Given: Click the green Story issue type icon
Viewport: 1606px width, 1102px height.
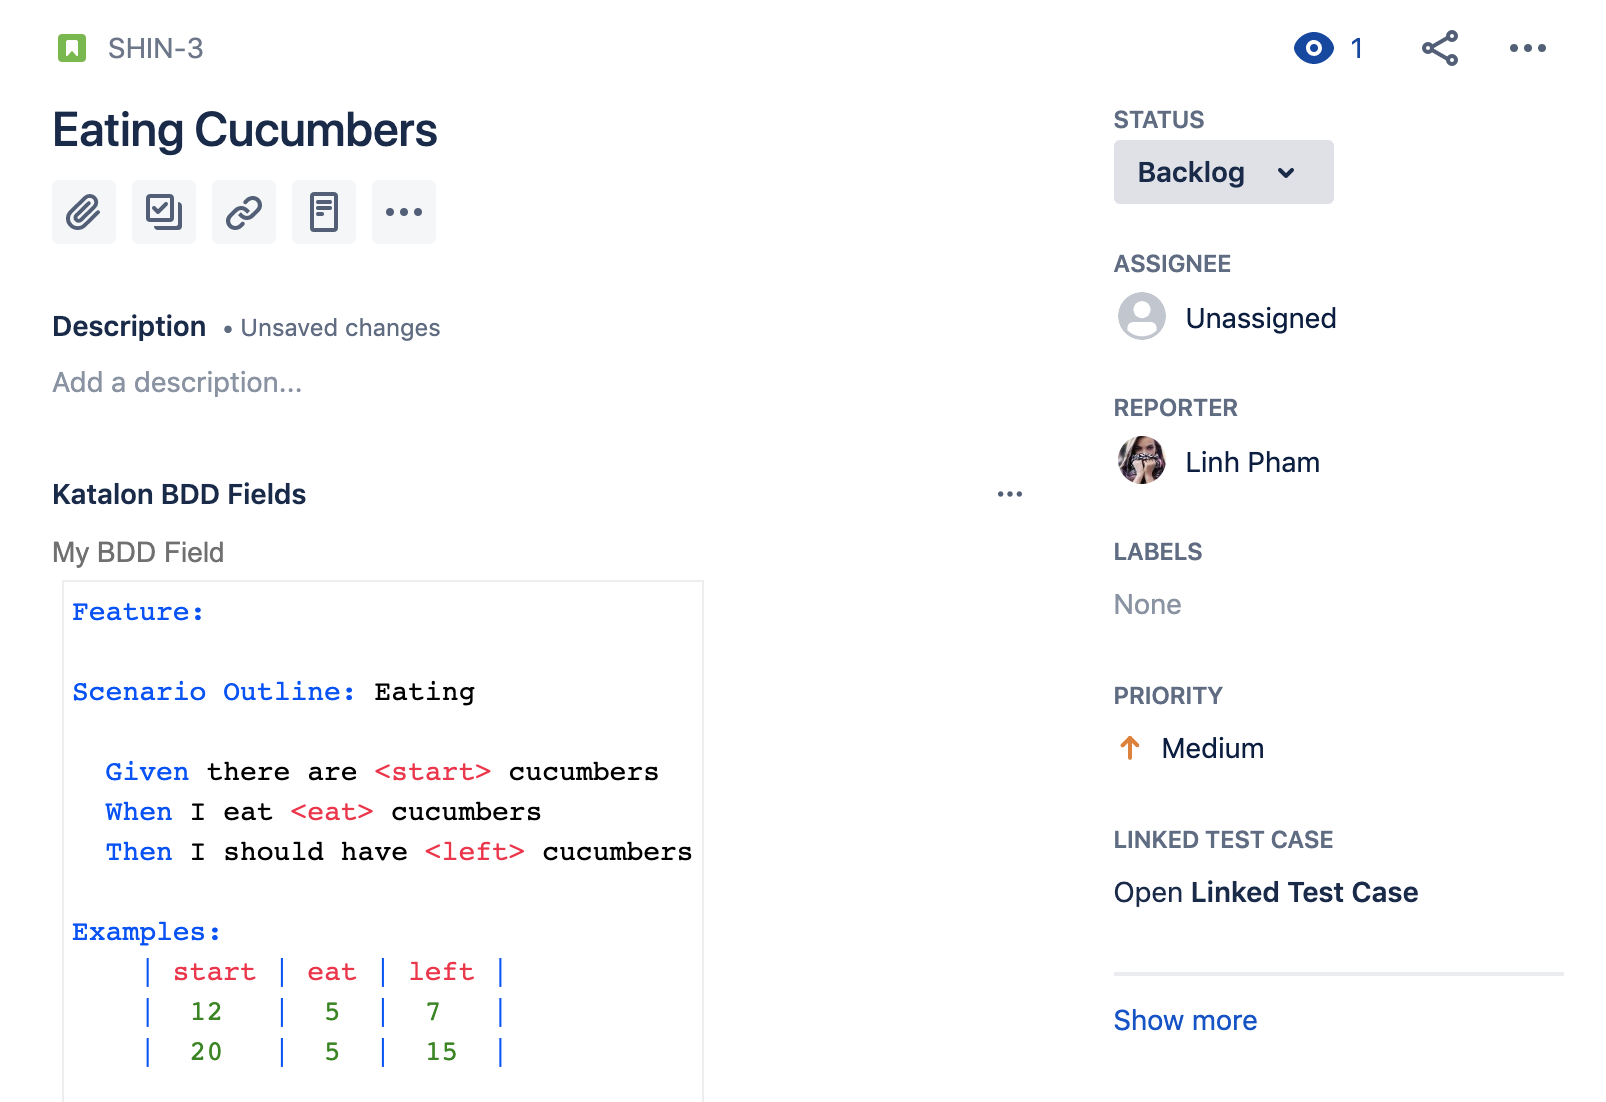Looking at the screenshot, I should coord(71,47).
